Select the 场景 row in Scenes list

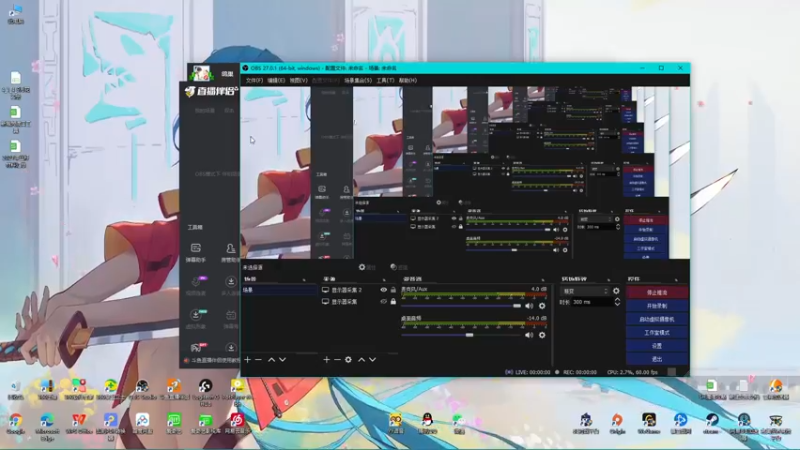[279, 290]
